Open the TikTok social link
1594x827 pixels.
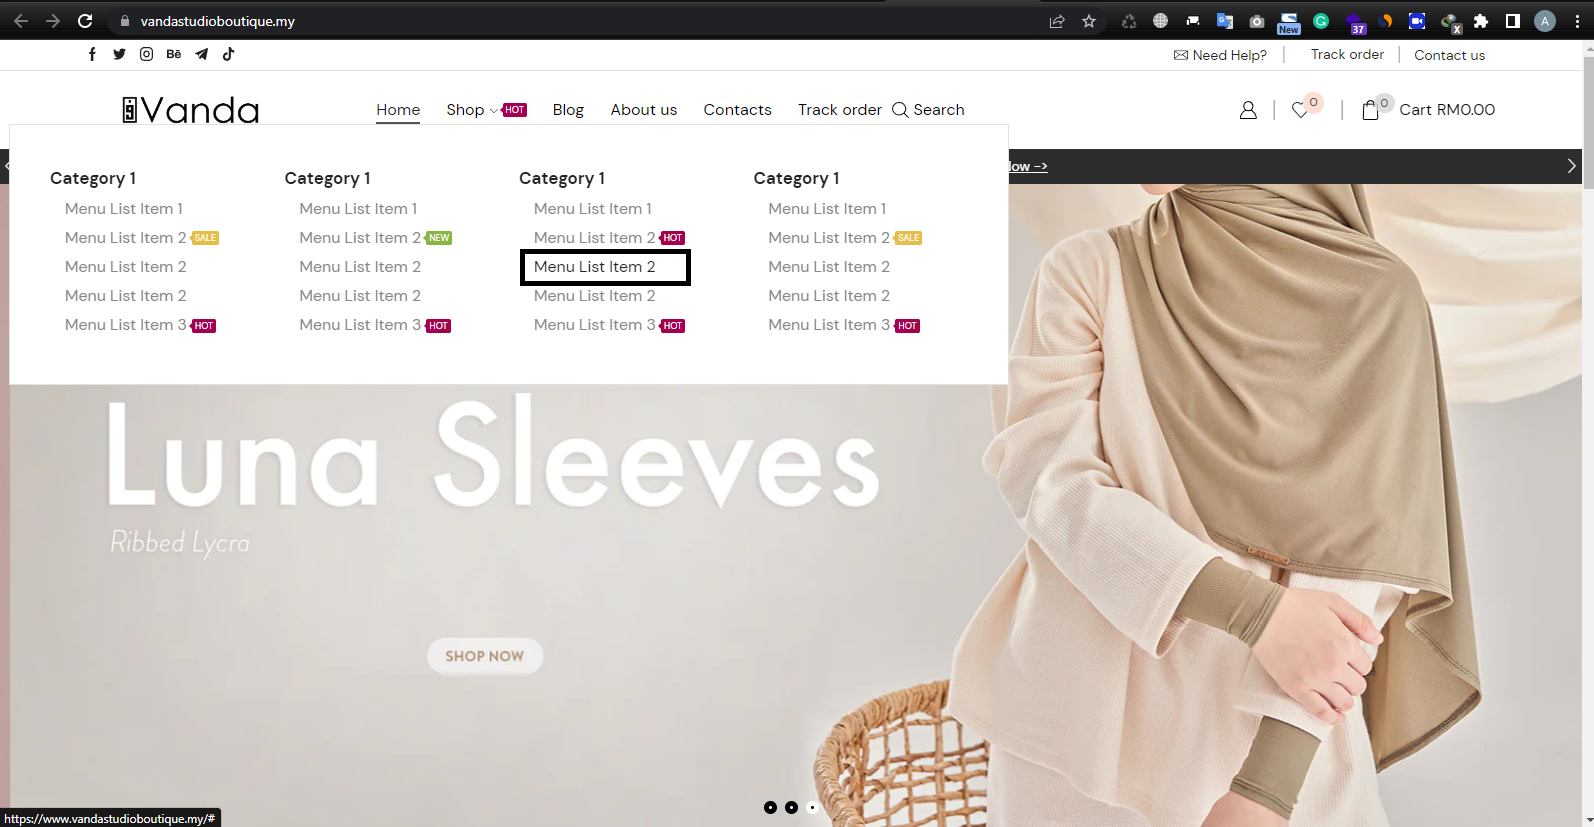click(228, 54)
